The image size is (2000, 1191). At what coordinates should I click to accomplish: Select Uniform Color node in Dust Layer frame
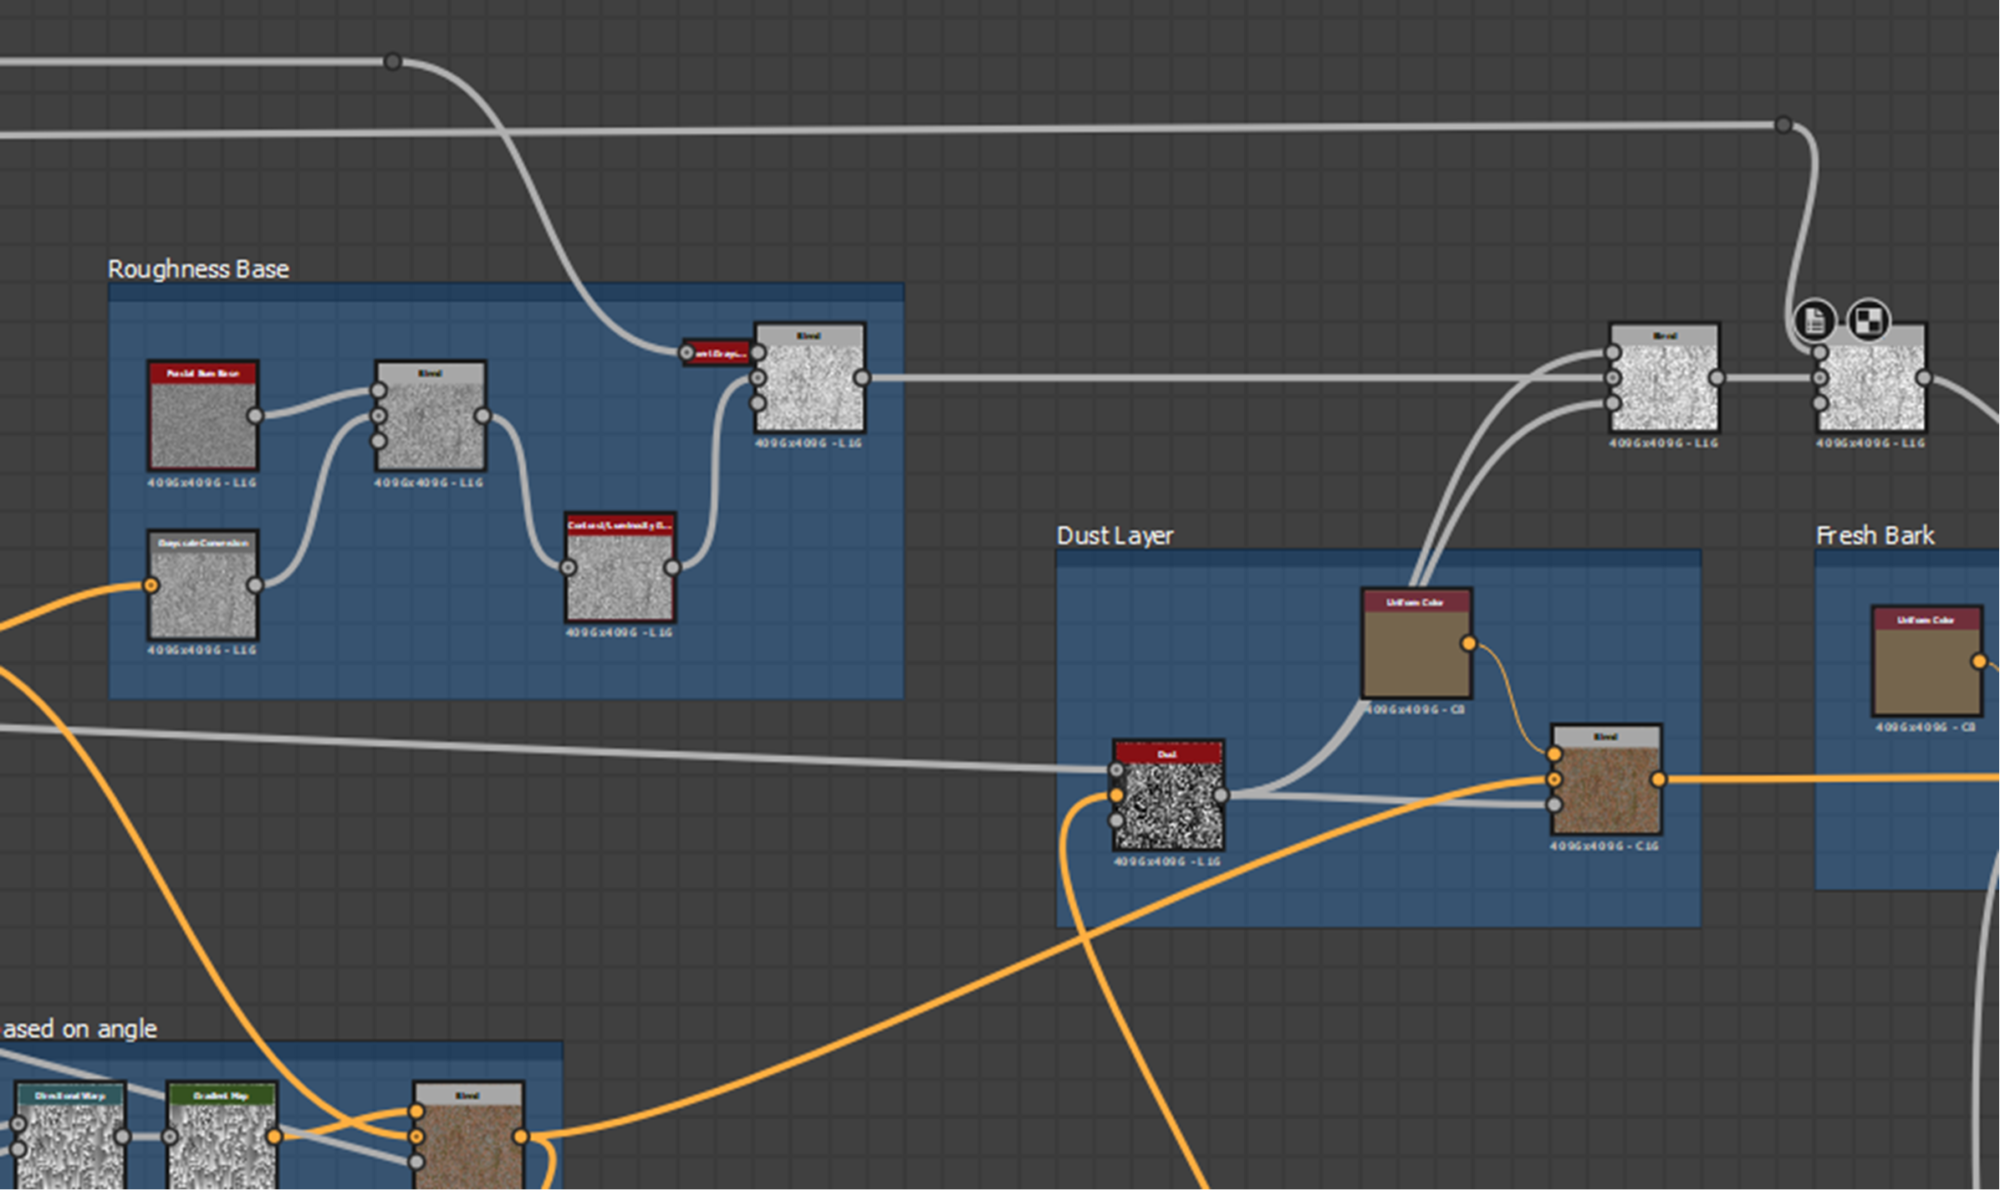click(1416, 653)
